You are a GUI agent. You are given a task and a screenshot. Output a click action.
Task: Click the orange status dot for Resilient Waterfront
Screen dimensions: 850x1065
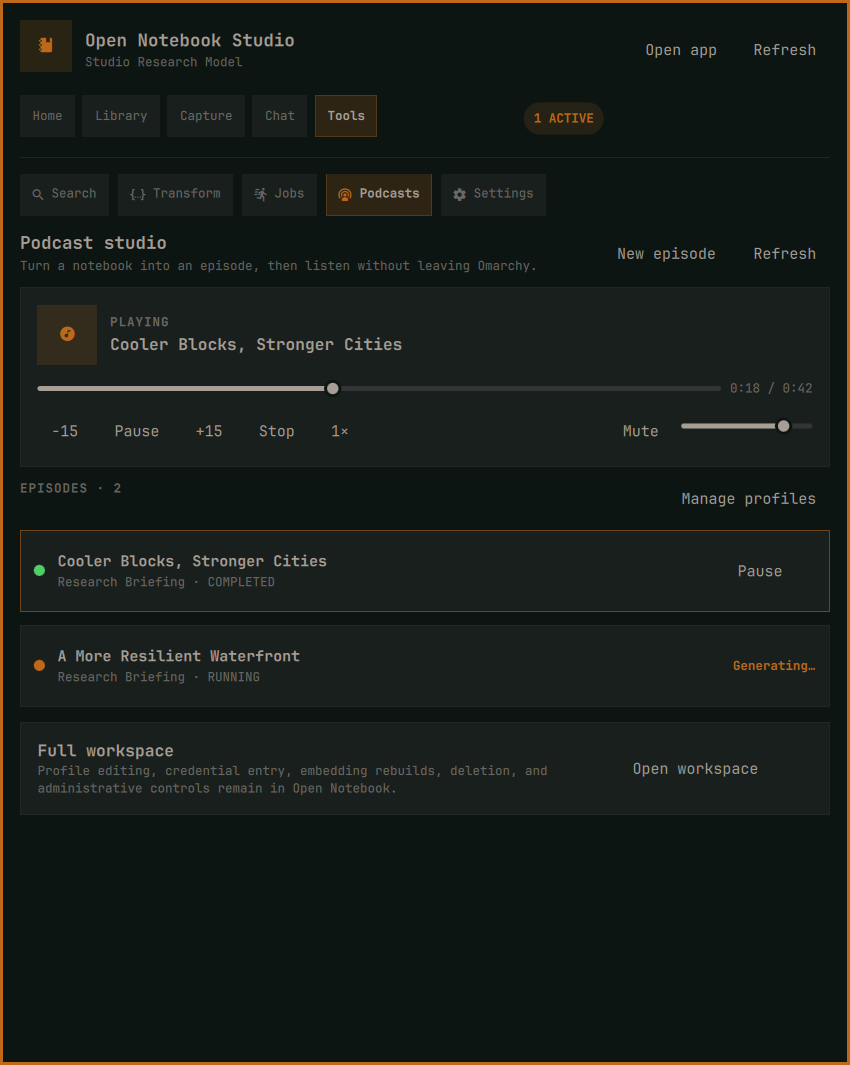39,666
